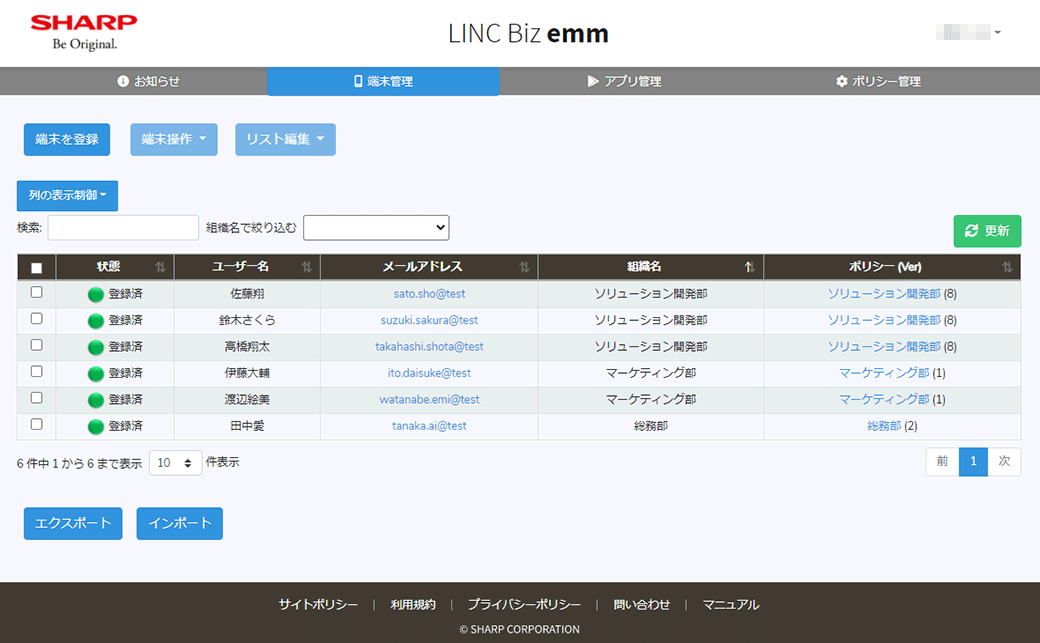The height and width of the screenshot is (643, 1040).
Task: Check the row for 渡辺絵美
Action: coord(36,397)
